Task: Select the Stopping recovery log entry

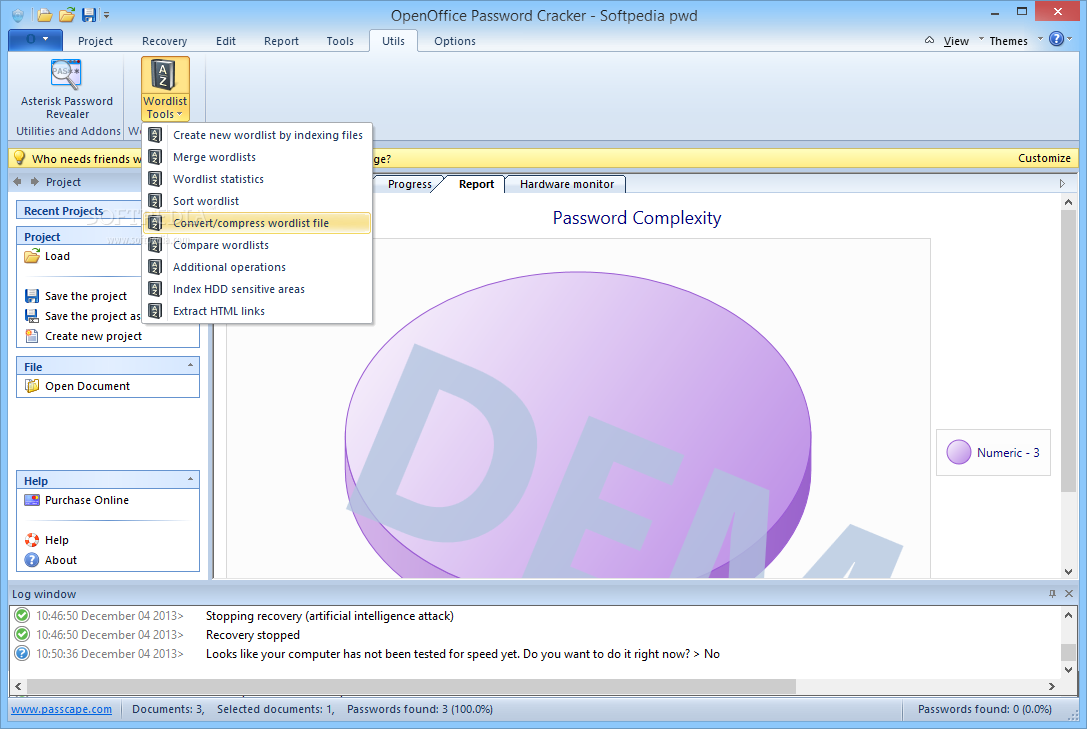Action: (x=329, y=616)
